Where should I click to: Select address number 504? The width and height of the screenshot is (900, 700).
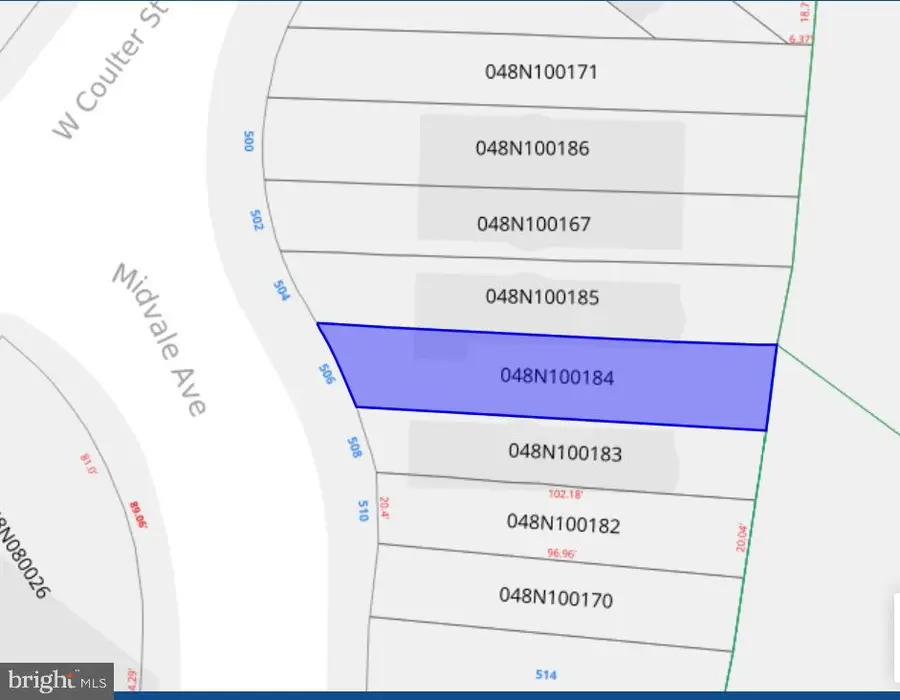pyautogui.click(x=281, y=290)
